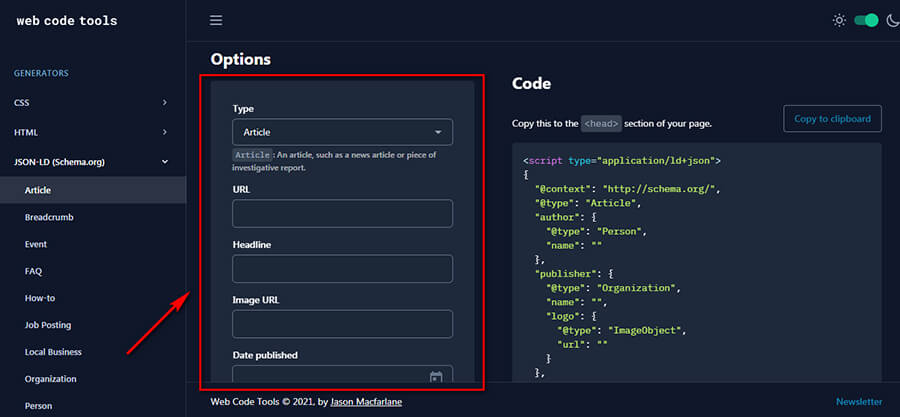
Task: Expand the CSS generators section
Action: pyautogui.click(x=92, y=102)
